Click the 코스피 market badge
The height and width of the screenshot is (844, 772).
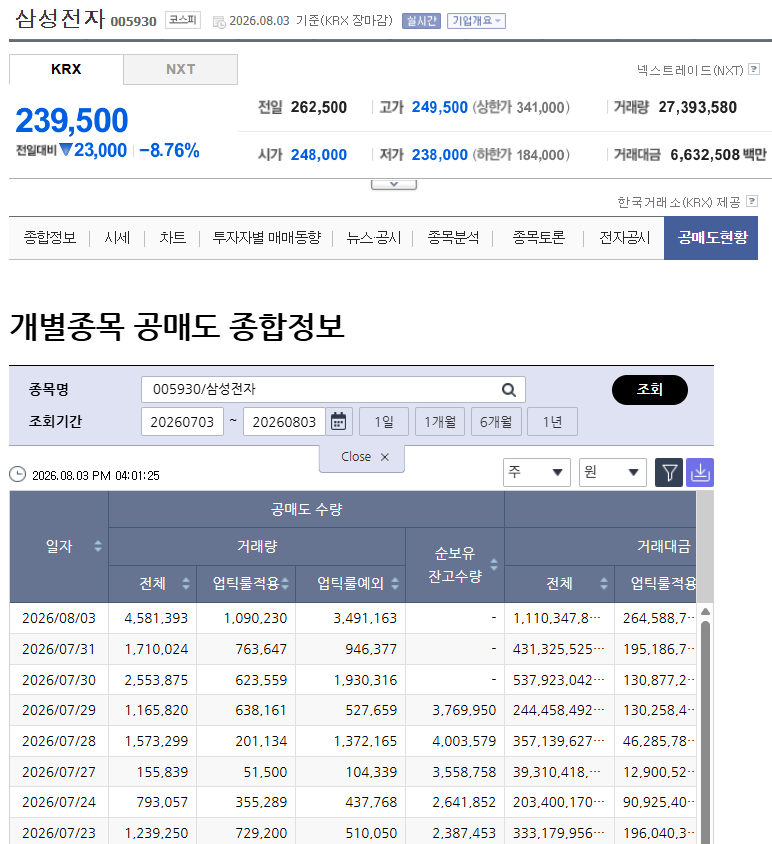(183, 20)
